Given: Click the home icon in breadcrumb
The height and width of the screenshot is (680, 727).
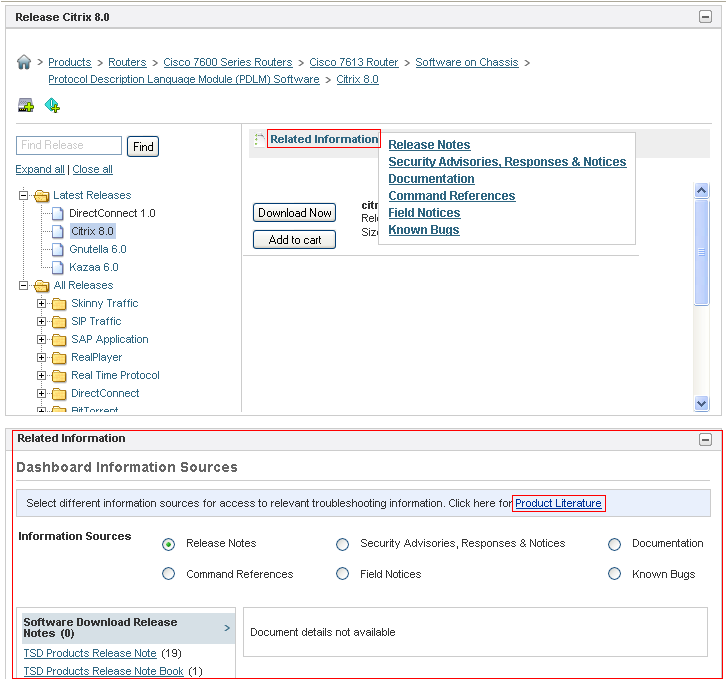Looking at the screenshot, I should (x=24, y=62).
